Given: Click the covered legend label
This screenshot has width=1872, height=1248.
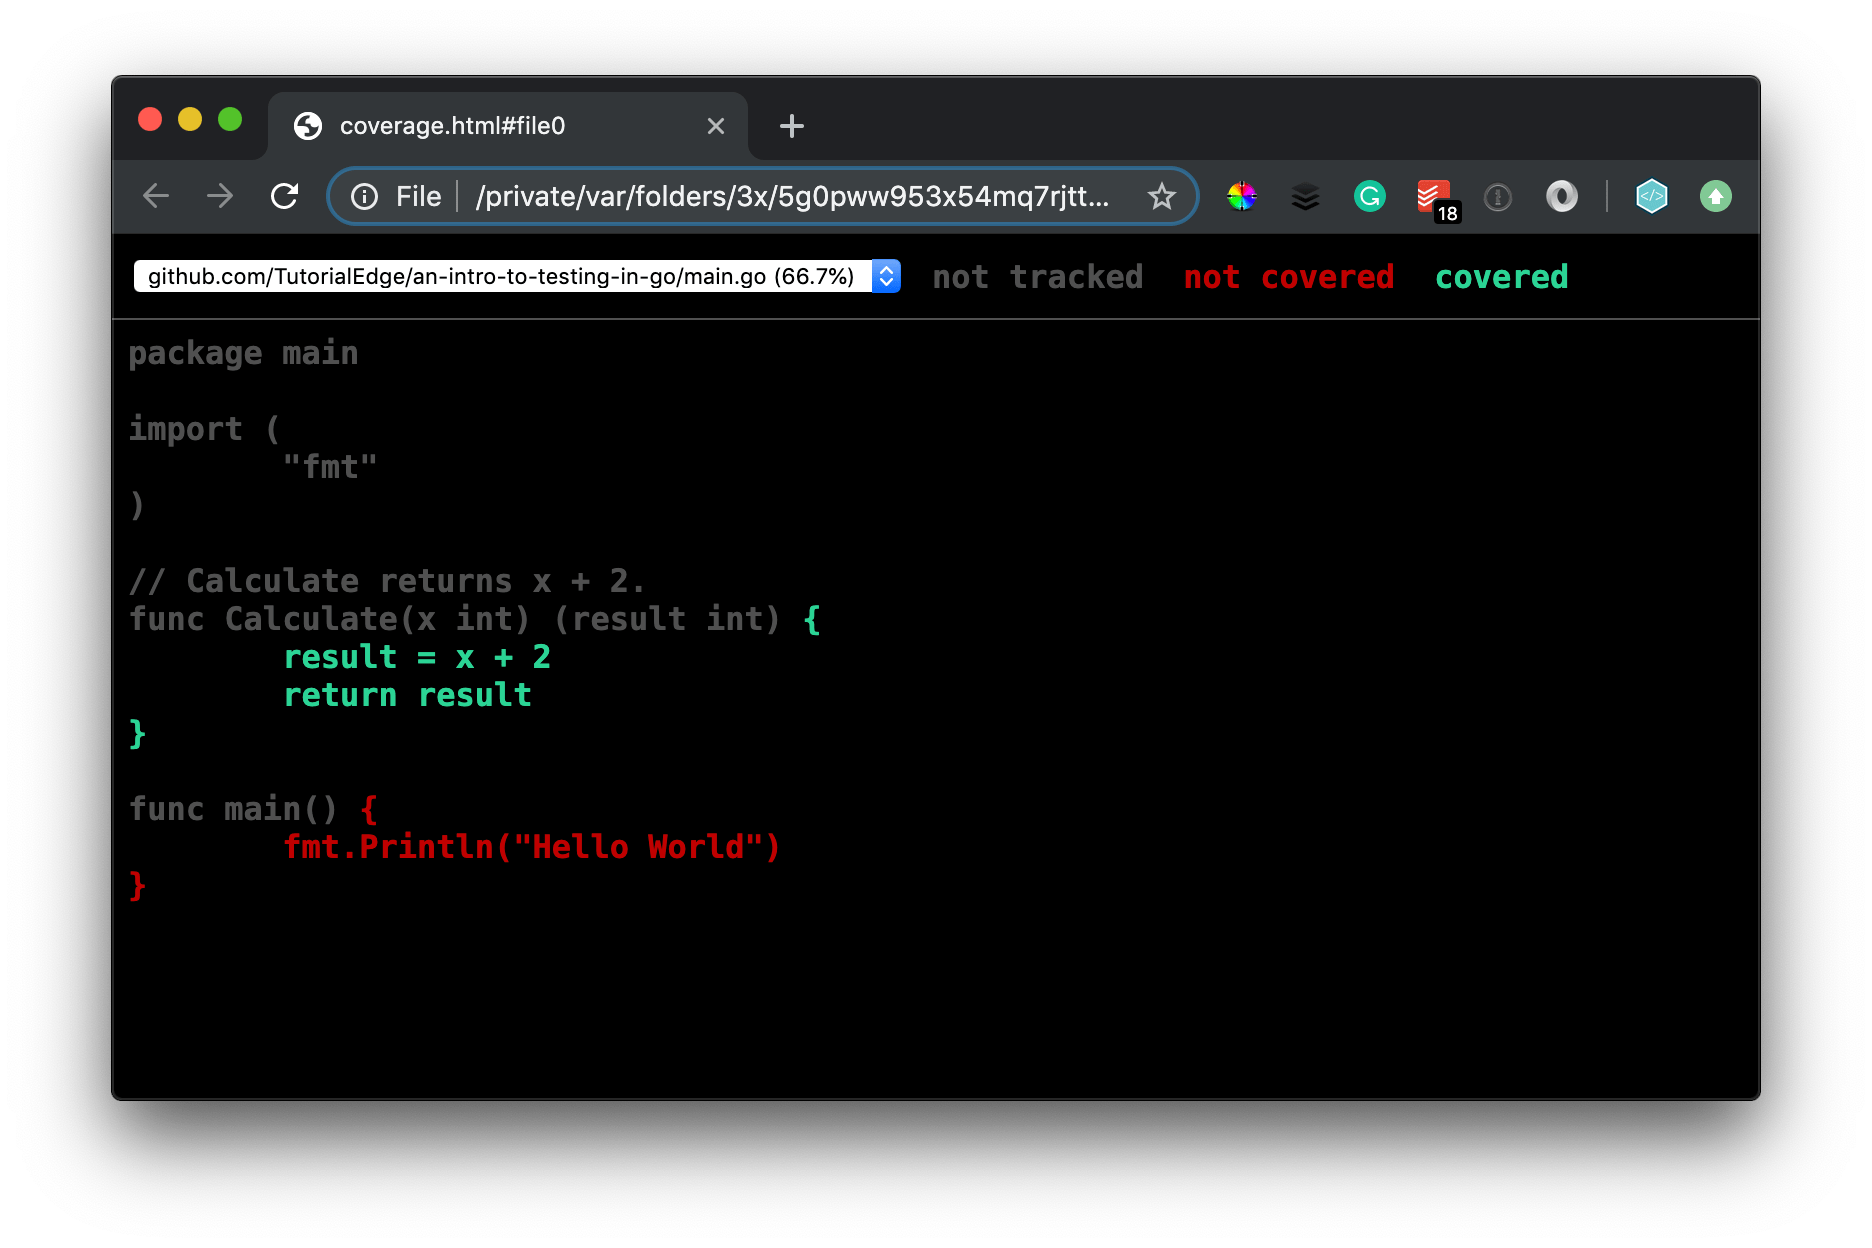Looking at the screenshot, I should click(x=1500, y=277).
